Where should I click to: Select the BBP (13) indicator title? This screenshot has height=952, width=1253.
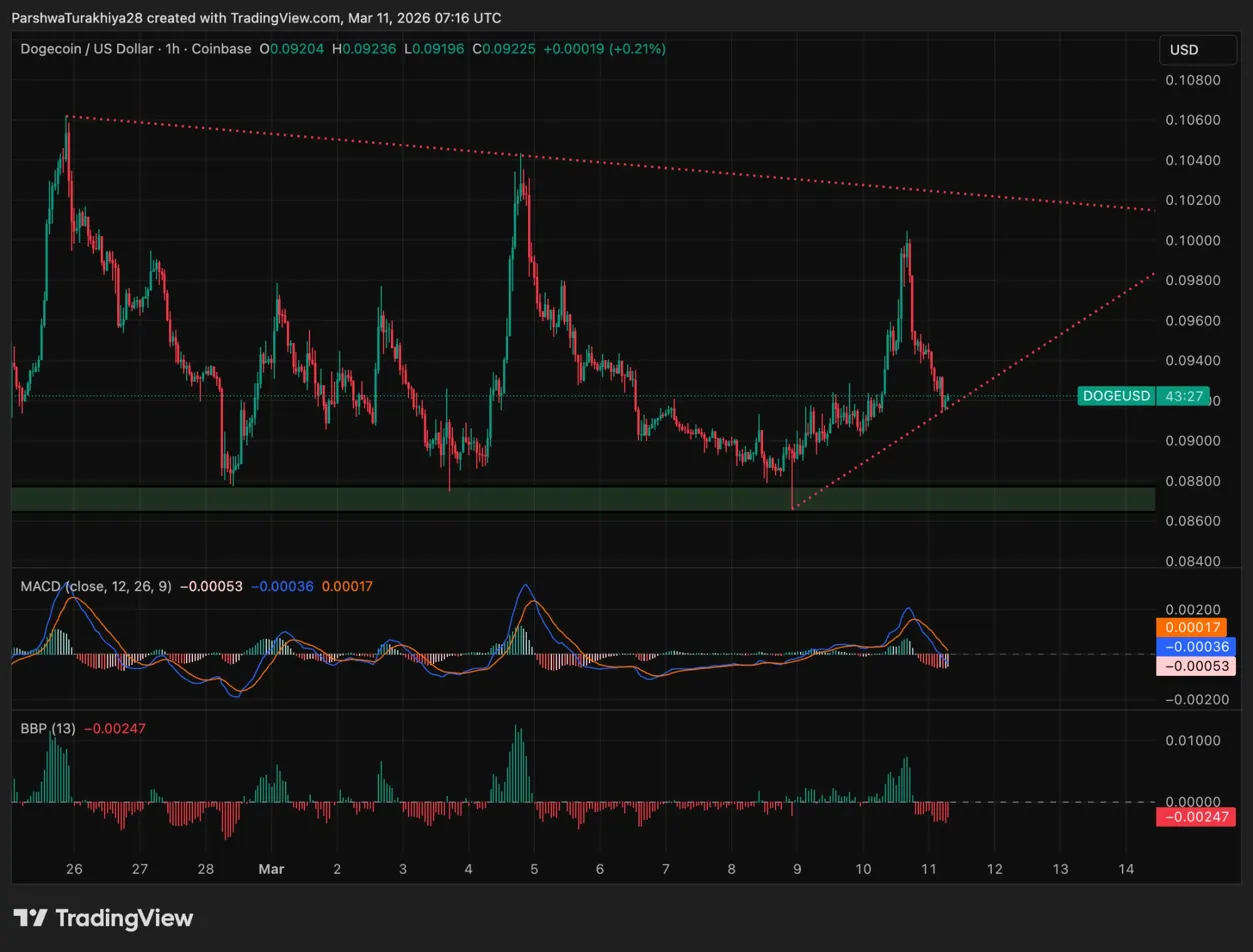pos(47,729)
